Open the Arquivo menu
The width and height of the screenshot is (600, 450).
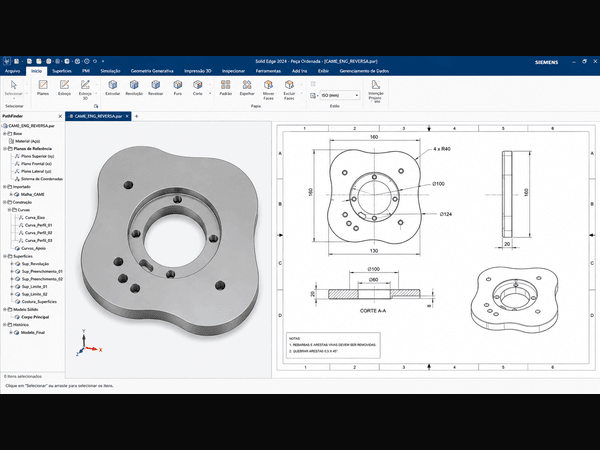pyautogui.click(x=12, y=71)
